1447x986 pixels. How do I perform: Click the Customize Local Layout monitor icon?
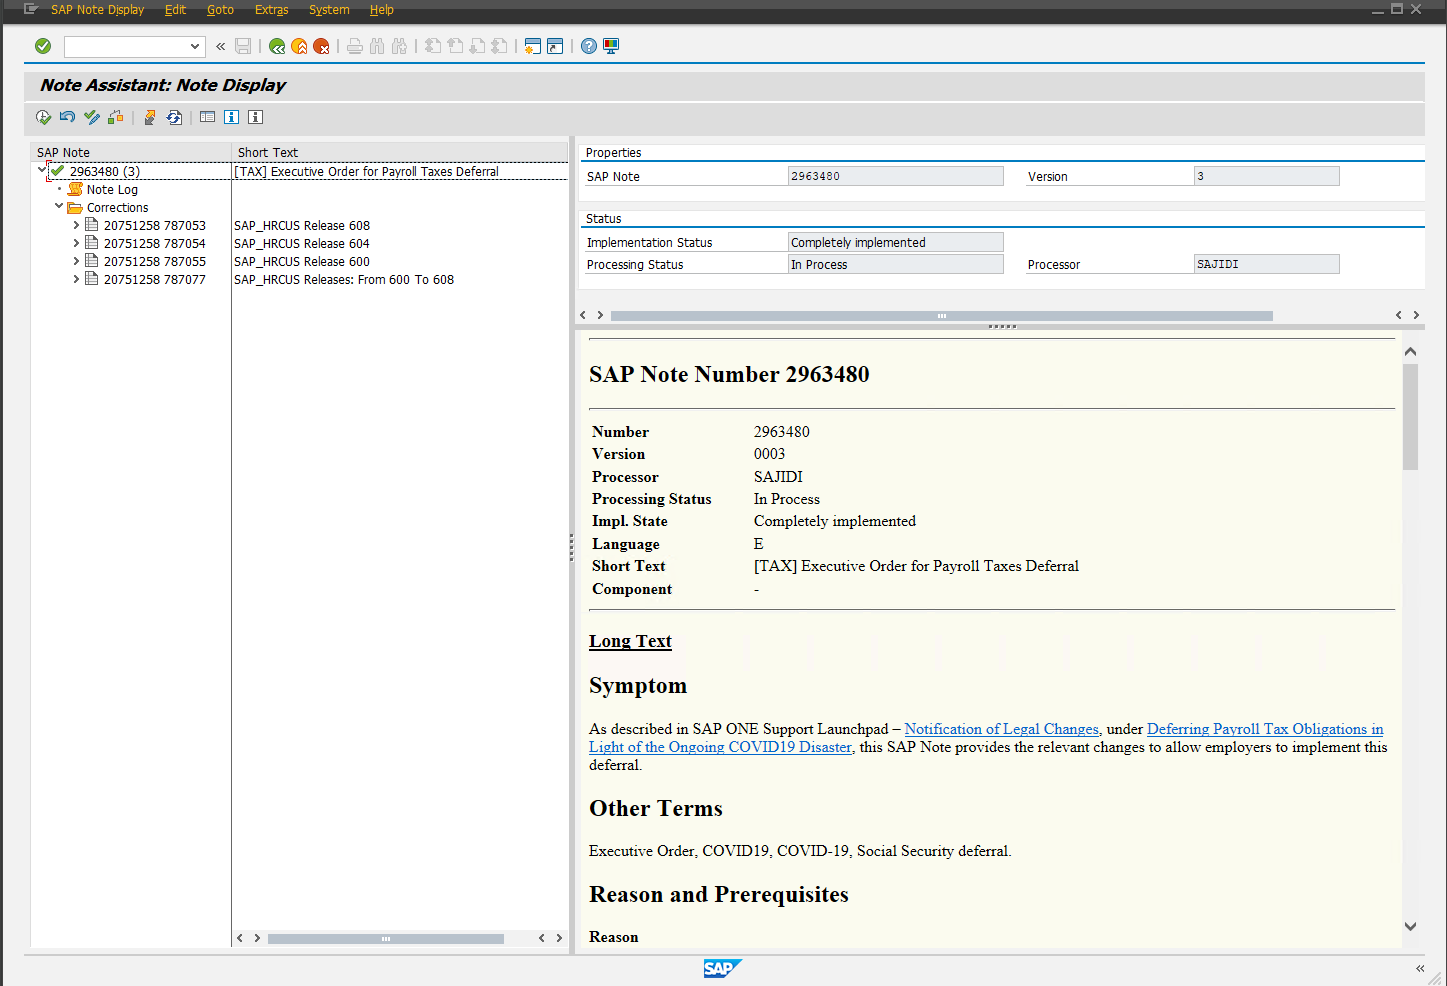[611, 46]
